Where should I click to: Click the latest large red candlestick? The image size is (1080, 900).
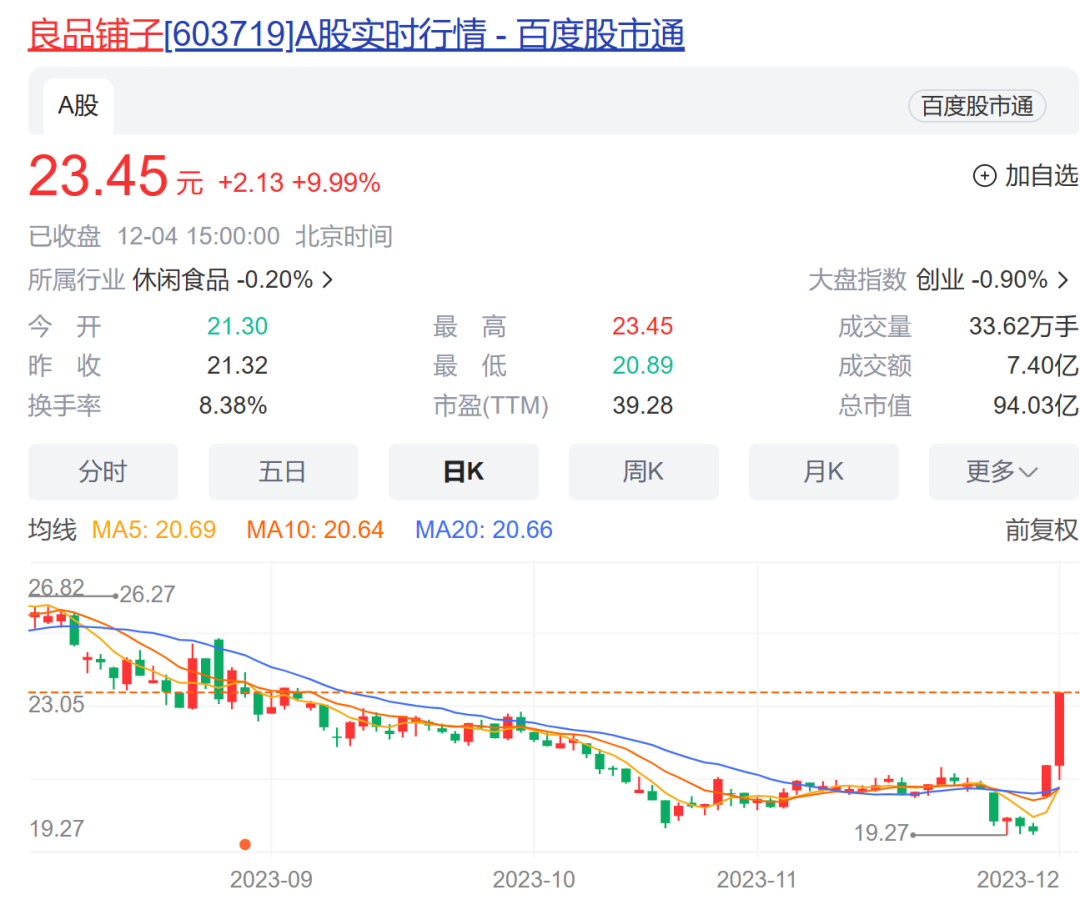click(1059, 730)
